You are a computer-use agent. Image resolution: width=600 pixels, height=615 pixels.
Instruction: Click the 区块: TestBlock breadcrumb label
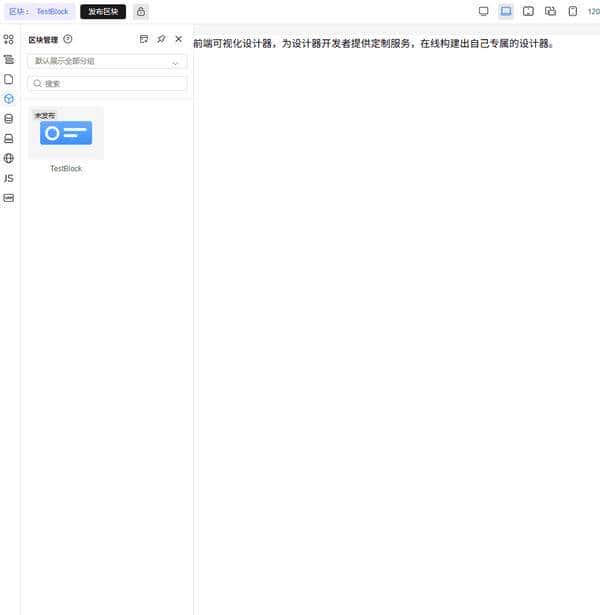point(39,12)
